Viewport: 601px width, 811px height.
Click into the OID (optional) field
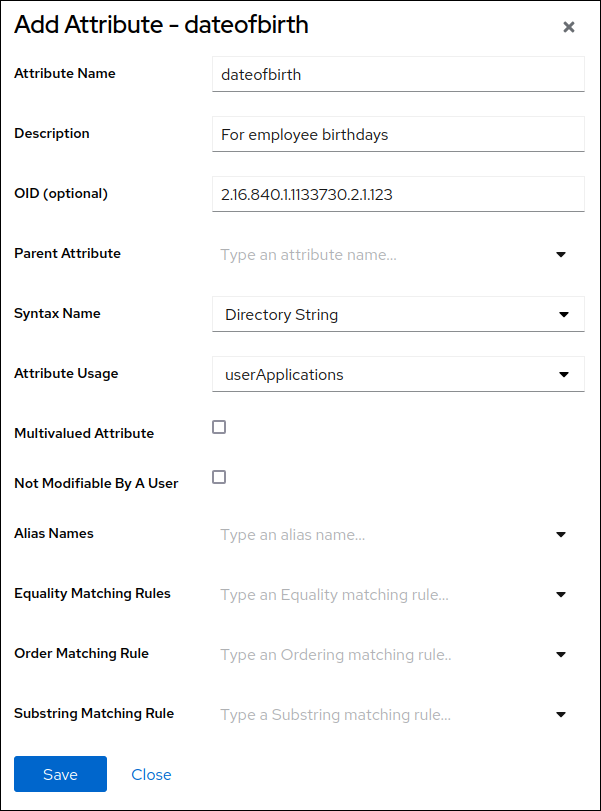[397, 194]
